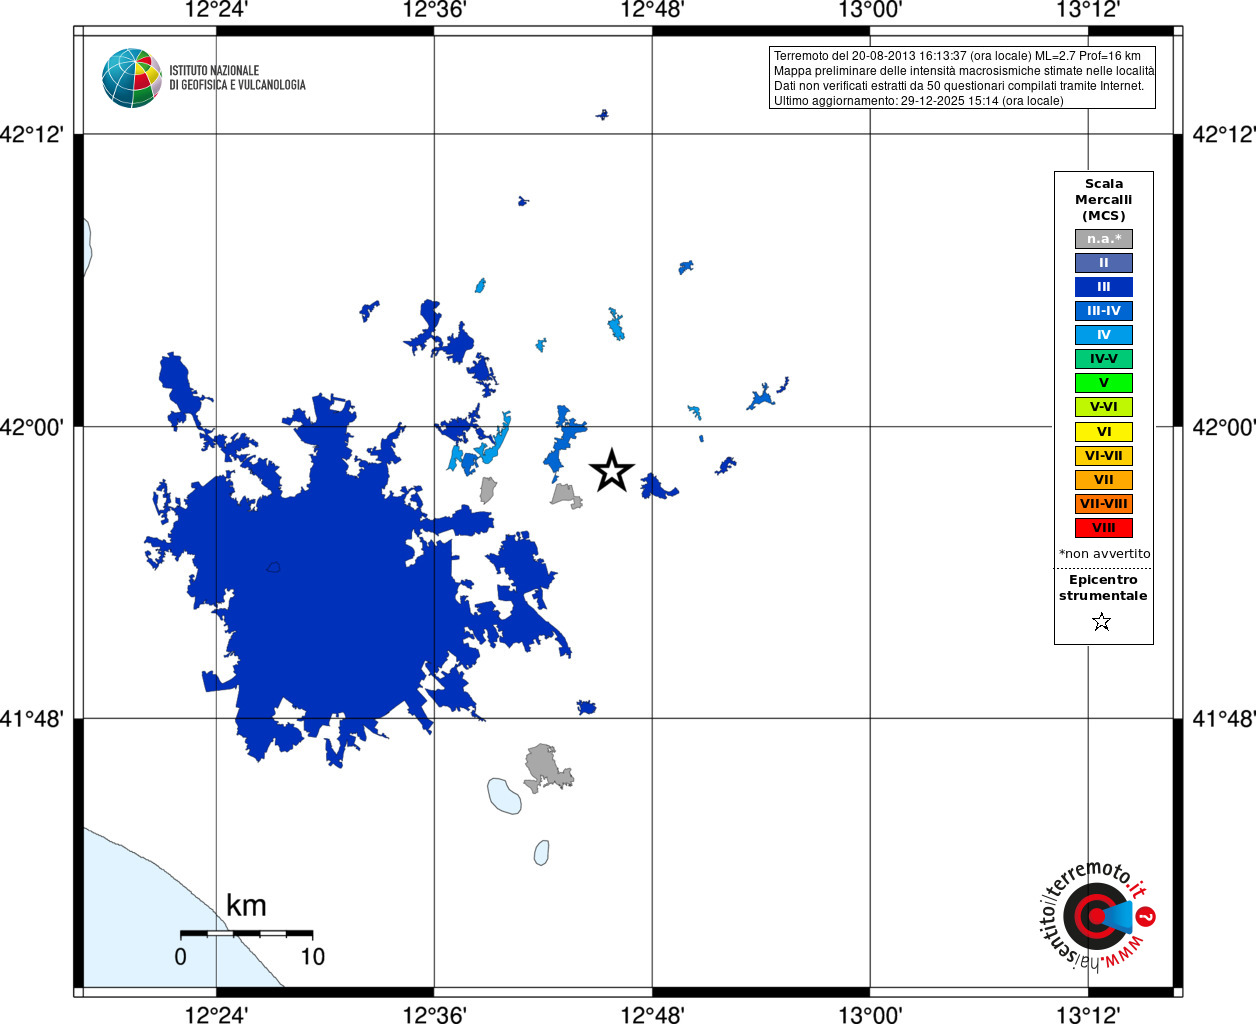
Task: Click the '*non avvertito' legend note
Action: [x=1104, y=554]
